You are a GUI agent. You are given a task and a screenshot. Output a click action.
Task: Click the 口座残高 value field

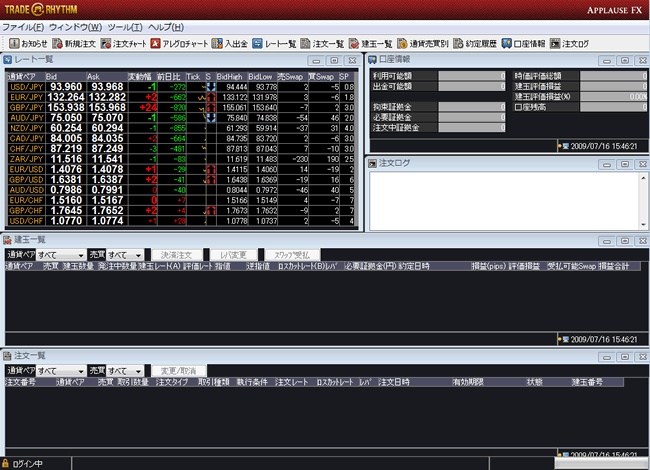(x=614, y=107)
